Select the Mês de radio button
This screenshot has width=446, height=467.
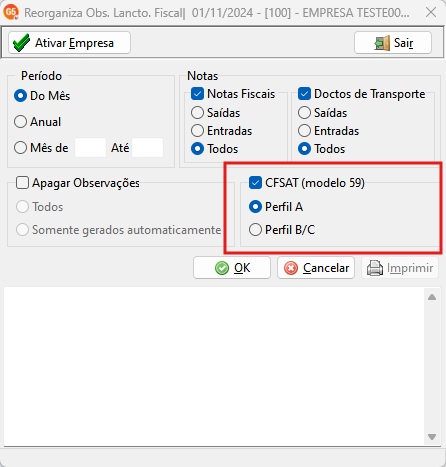pos(20,148)
